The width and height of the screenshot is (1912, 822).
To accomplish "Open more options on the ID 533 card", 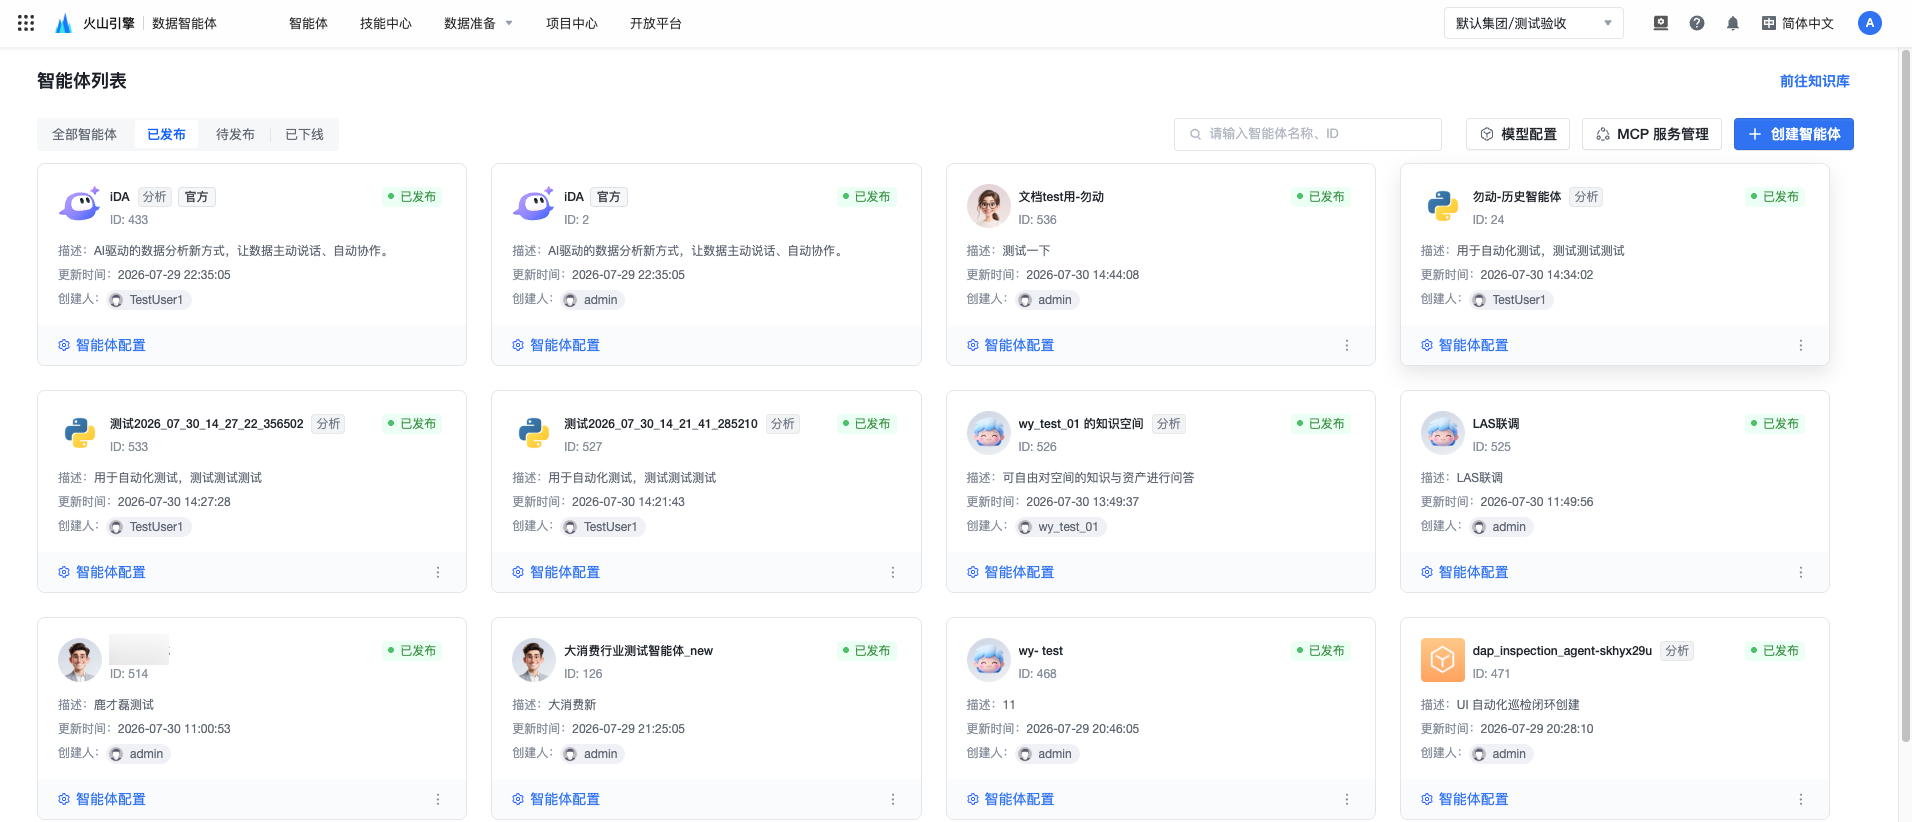I will [x=438, y=572].
